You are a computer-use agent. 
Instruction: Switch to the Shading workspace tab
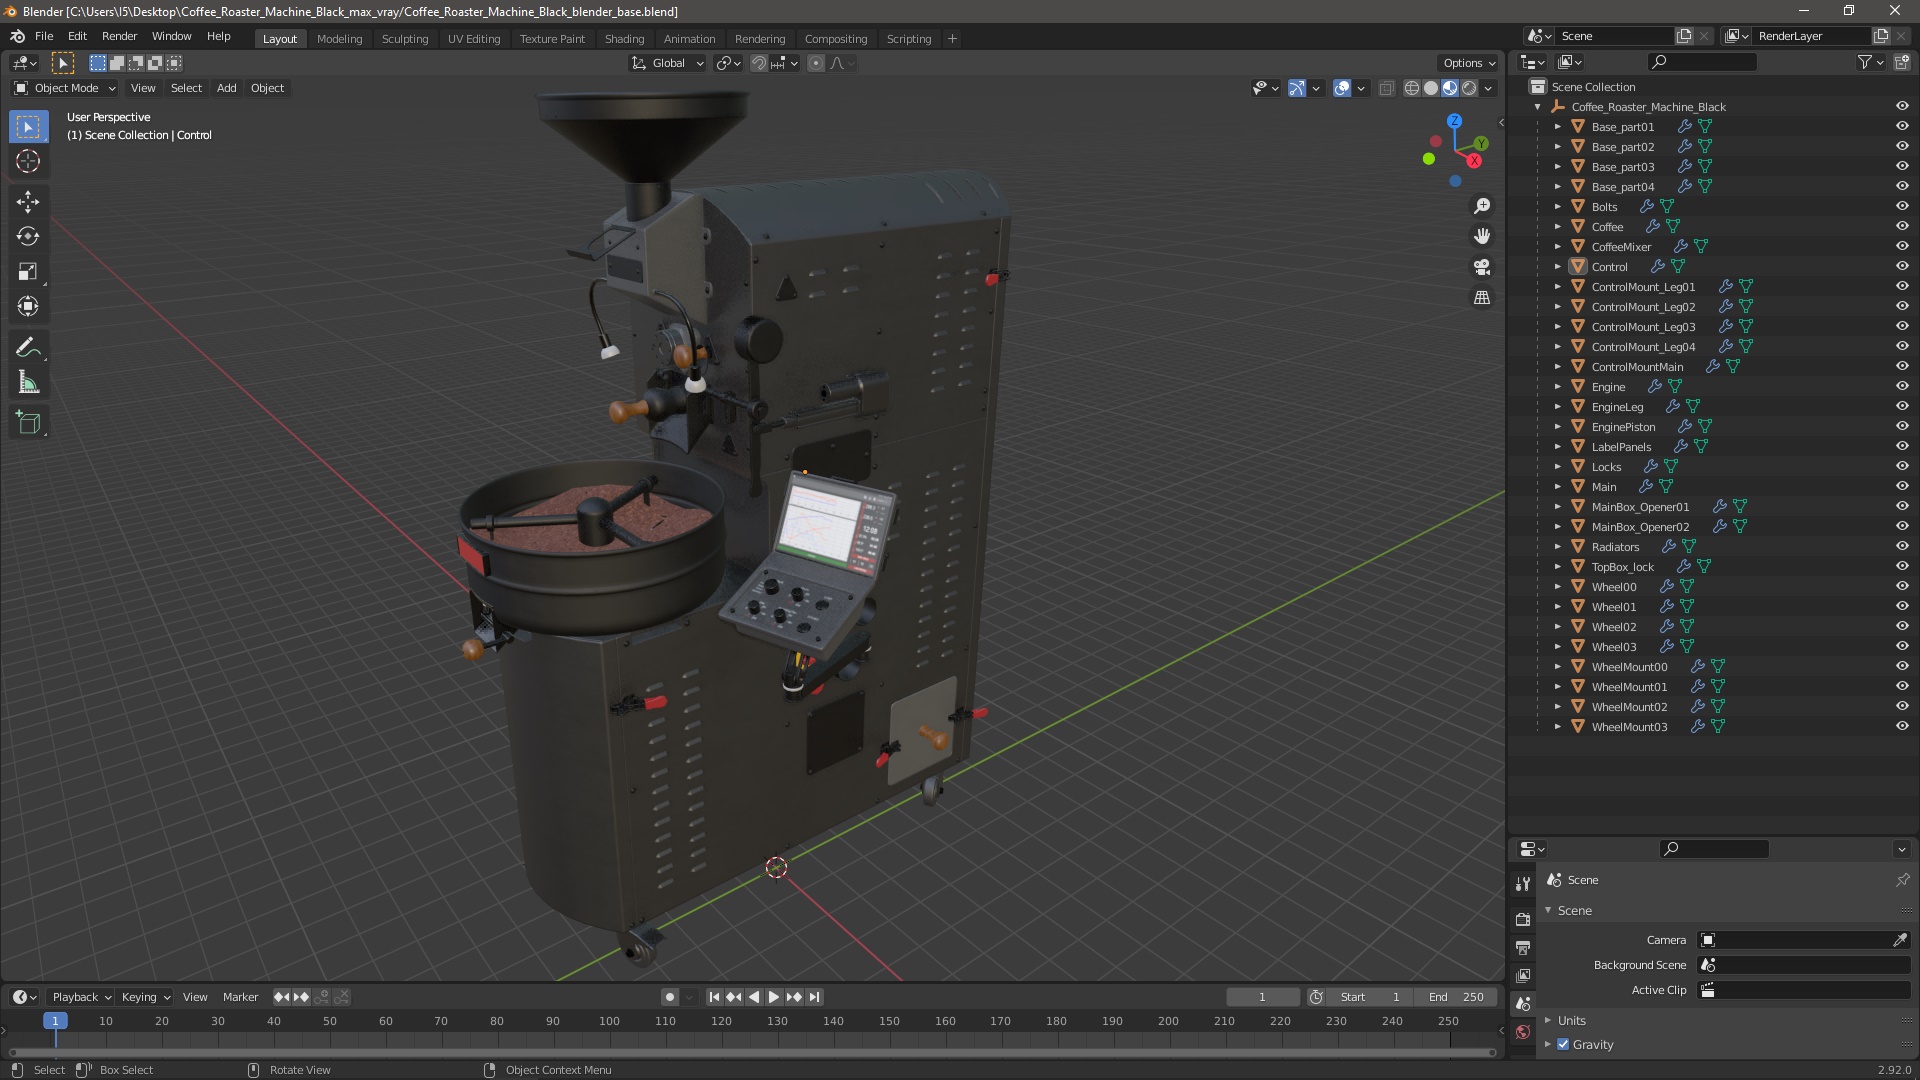click(x=624, y=39)
